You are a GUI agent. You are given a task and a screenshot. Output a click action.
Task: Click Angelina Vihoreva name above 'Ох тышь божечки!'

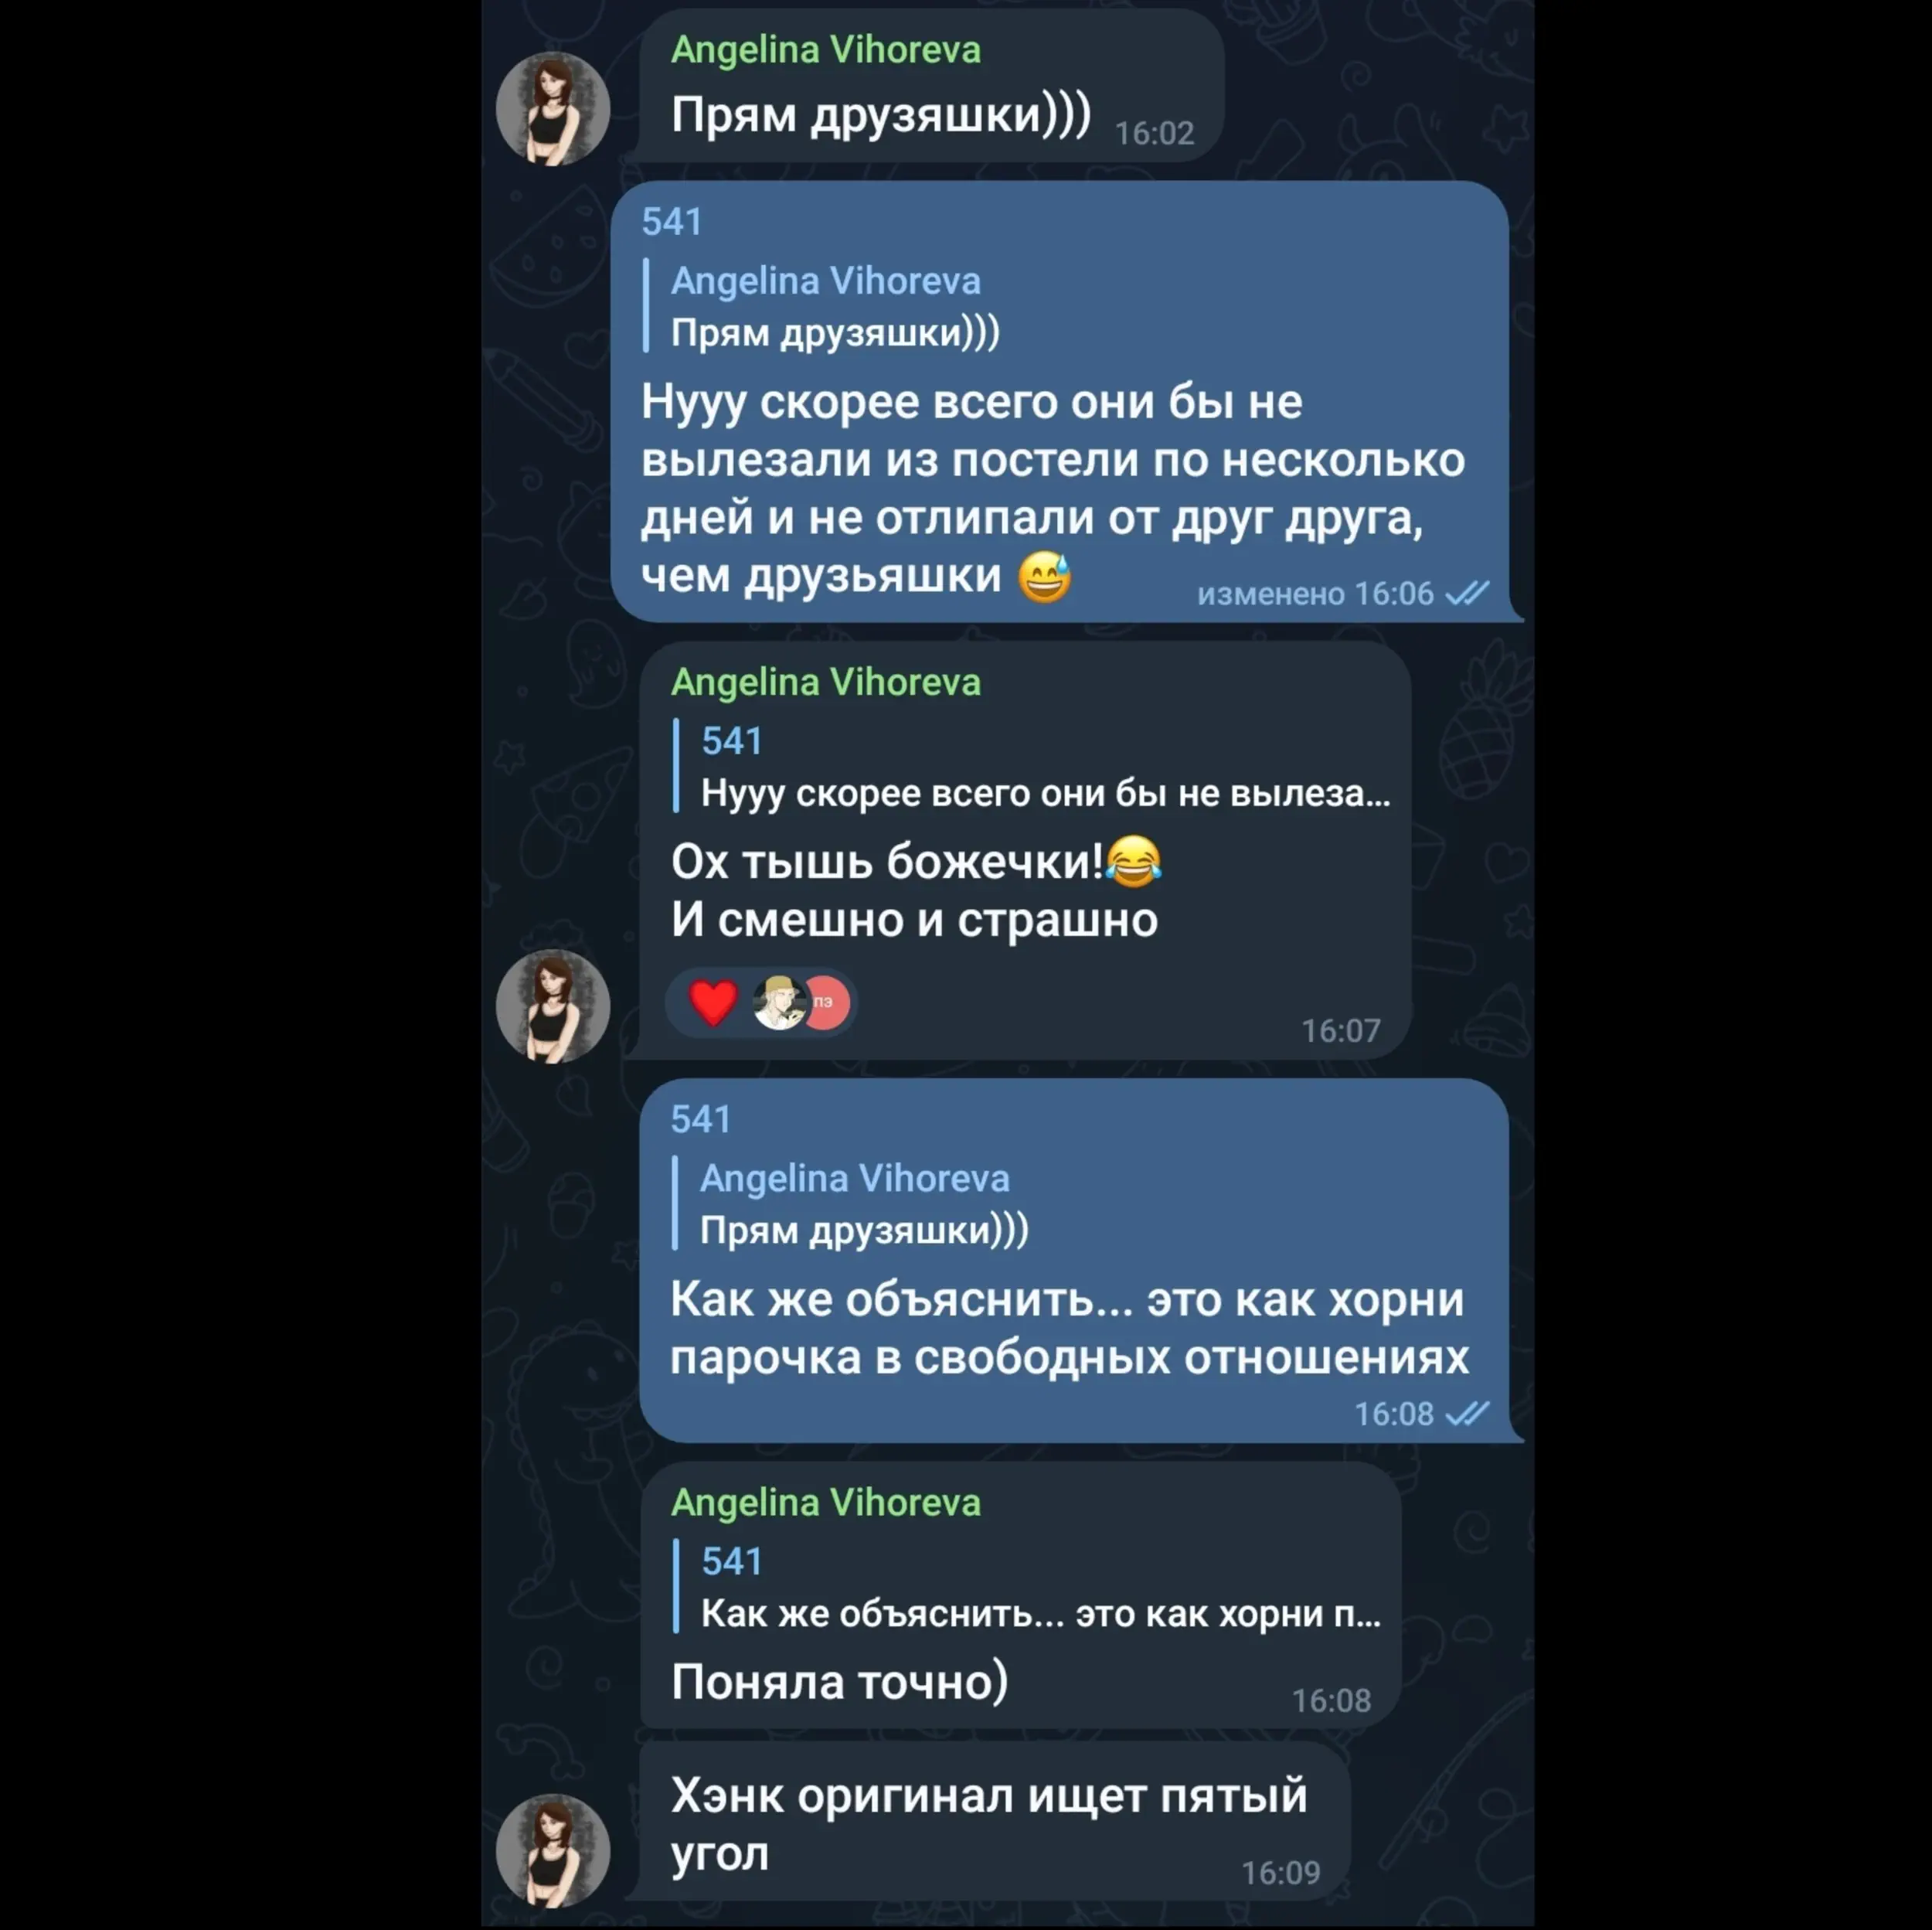(826, 682)
